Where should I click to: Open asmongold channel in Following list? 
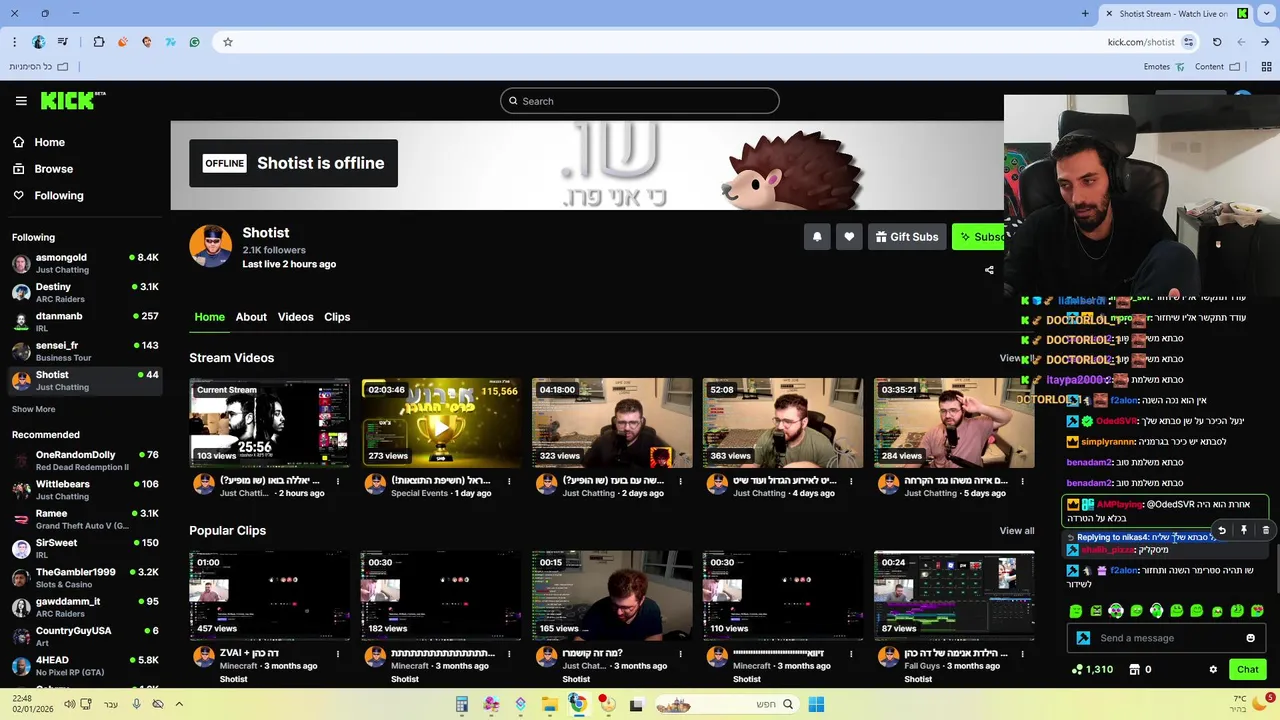pyautogui.click(x=85, y=263)
